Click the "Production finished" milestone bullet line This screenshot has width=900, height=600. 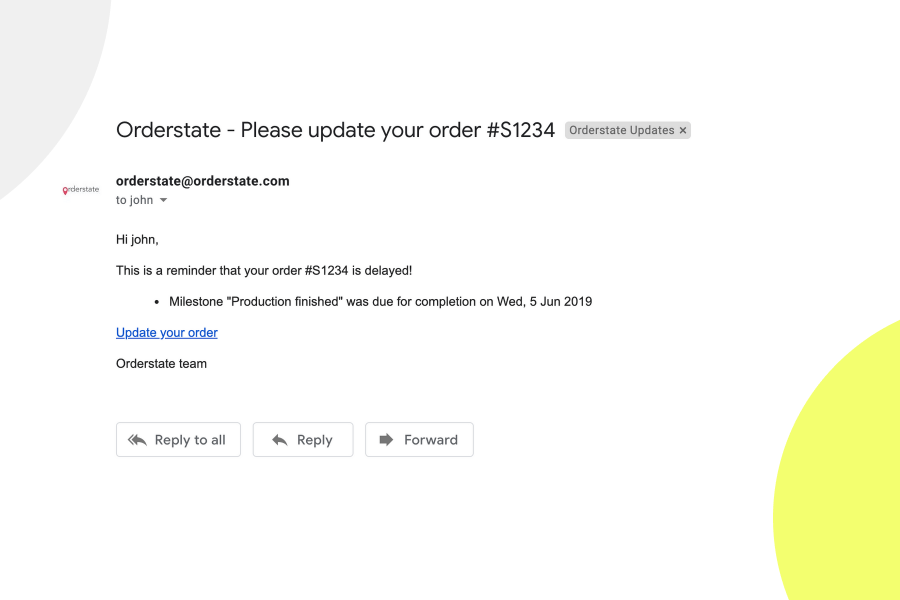[x=380, y=301]
